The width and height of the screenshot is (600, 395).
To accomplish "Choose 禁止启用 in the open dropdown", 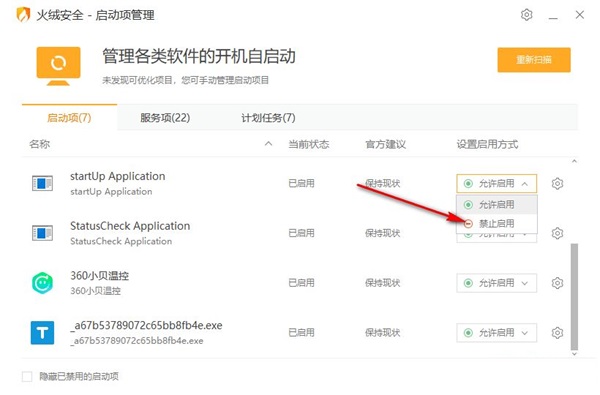I will (497, 224).
